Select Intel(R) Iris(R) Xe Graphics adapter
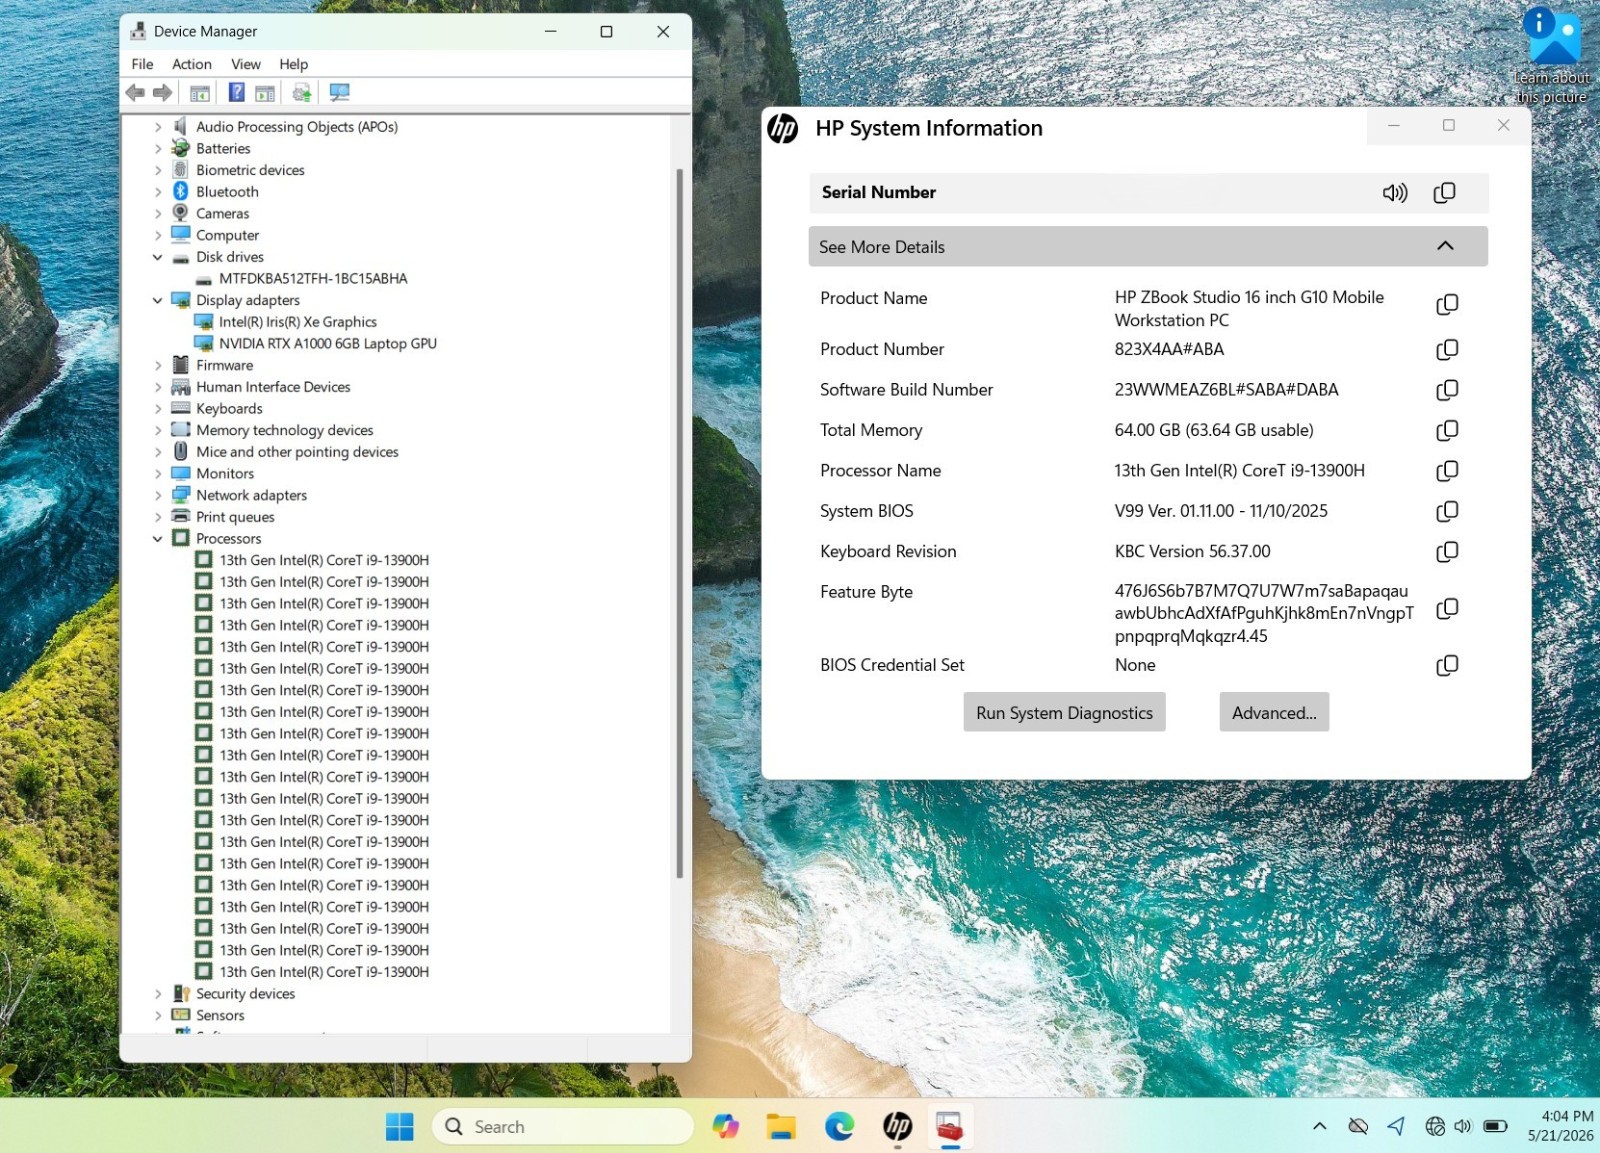1600x1153 pixels. click(x=298, y=323)
